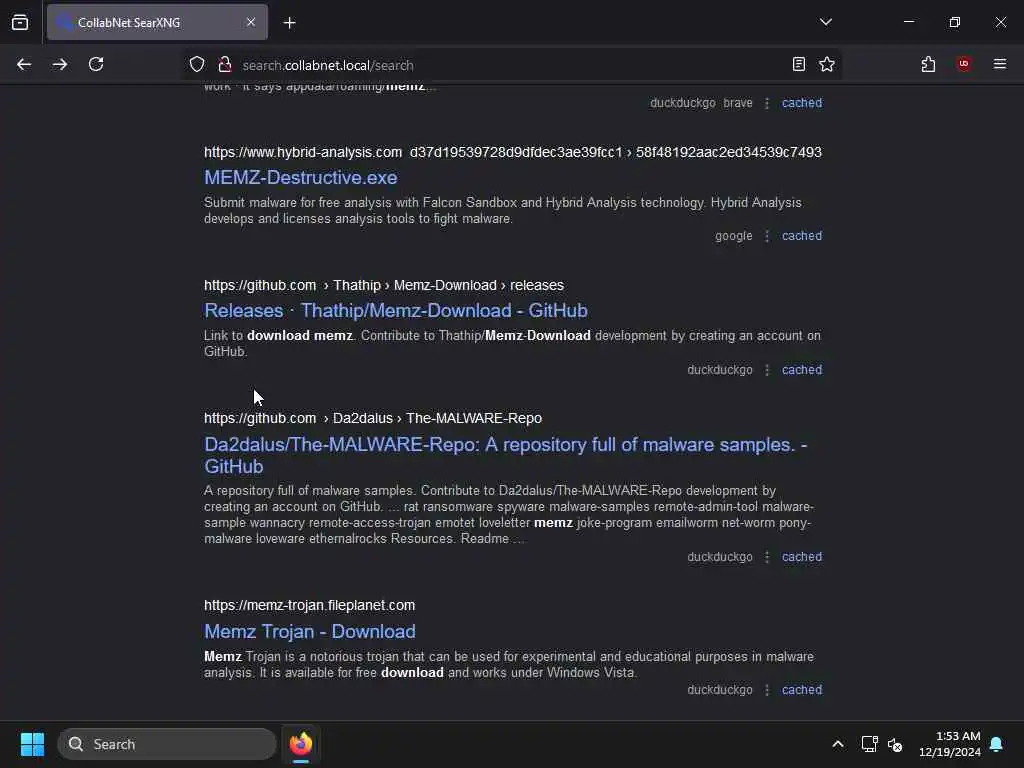This screenshot has height=768, width=1024.
Task: Click the hybrid-analysis.com result URL
Action: pos(513,152)
